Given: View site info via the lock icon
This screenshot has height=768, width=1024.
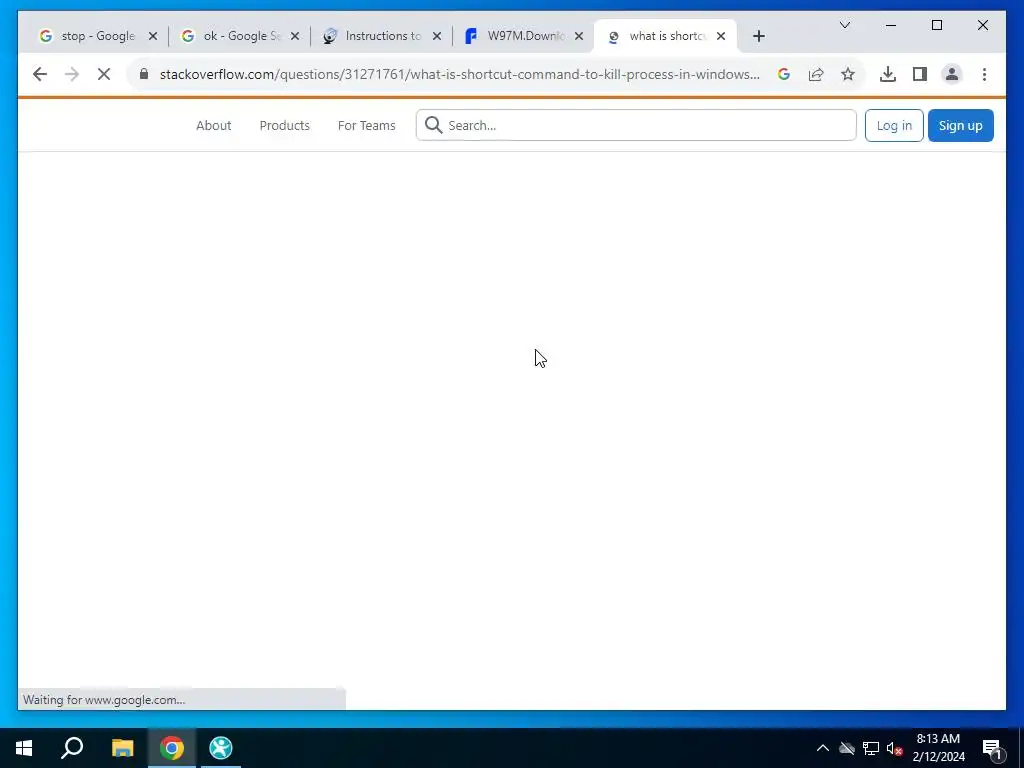Looking at the screenshot, I should click(x=144, y=74).
